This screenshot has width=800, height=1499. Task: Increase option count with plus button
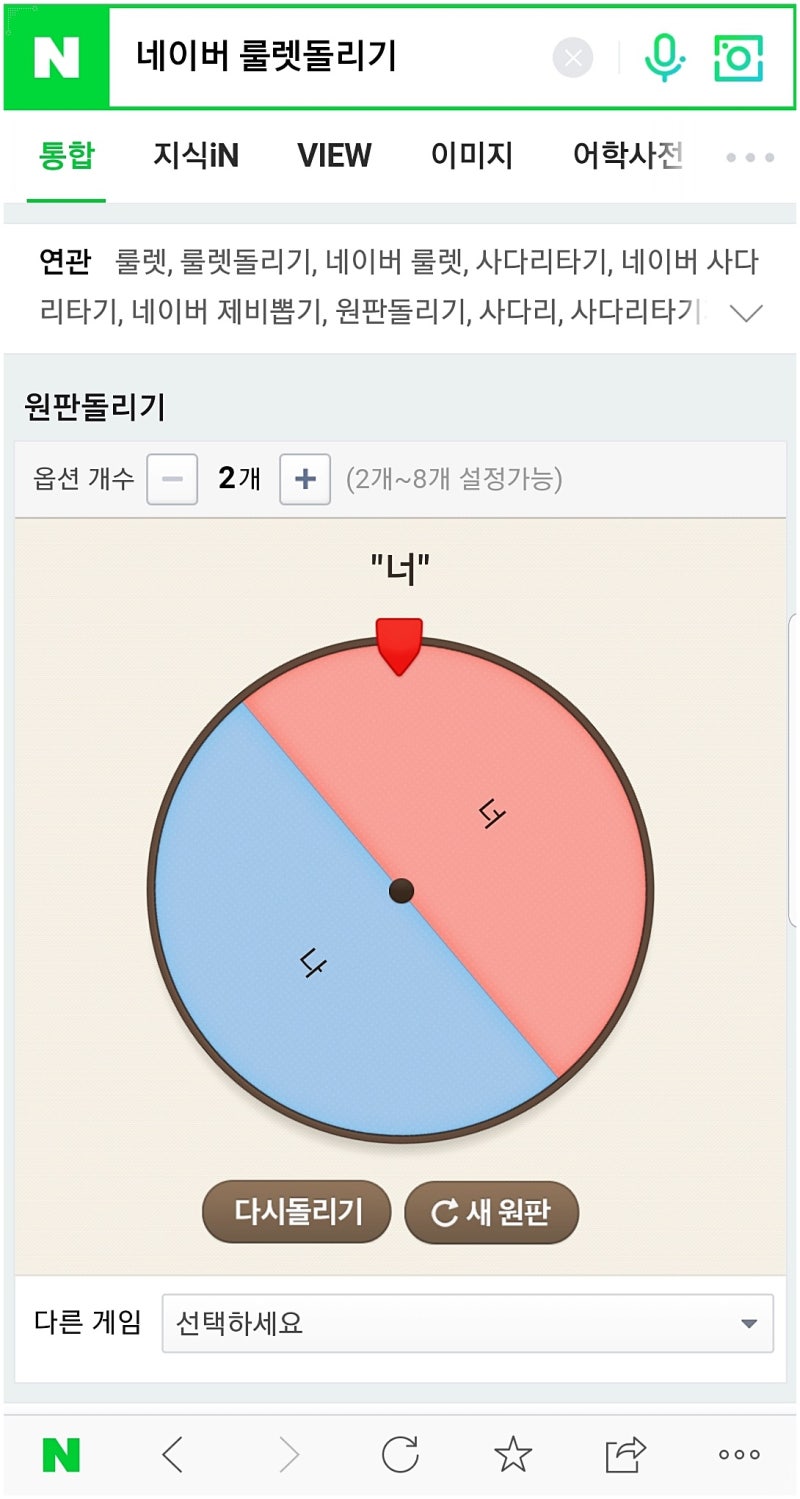(x=305, y=479)
